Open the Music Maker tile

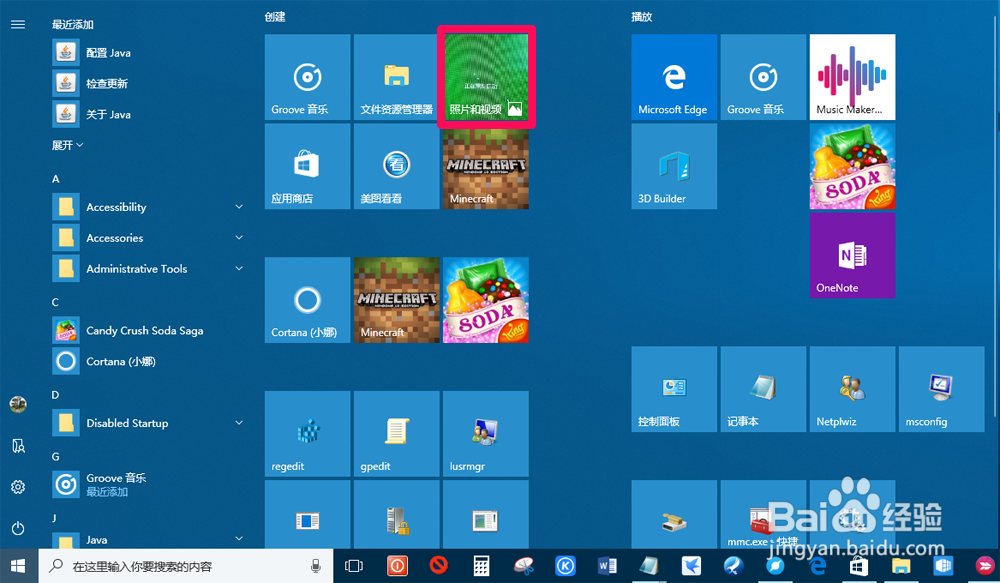coord(853,77)
